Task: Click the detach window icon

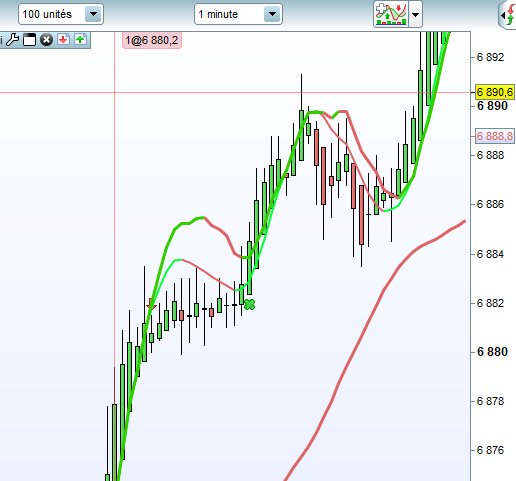Action: click(29, 40)
